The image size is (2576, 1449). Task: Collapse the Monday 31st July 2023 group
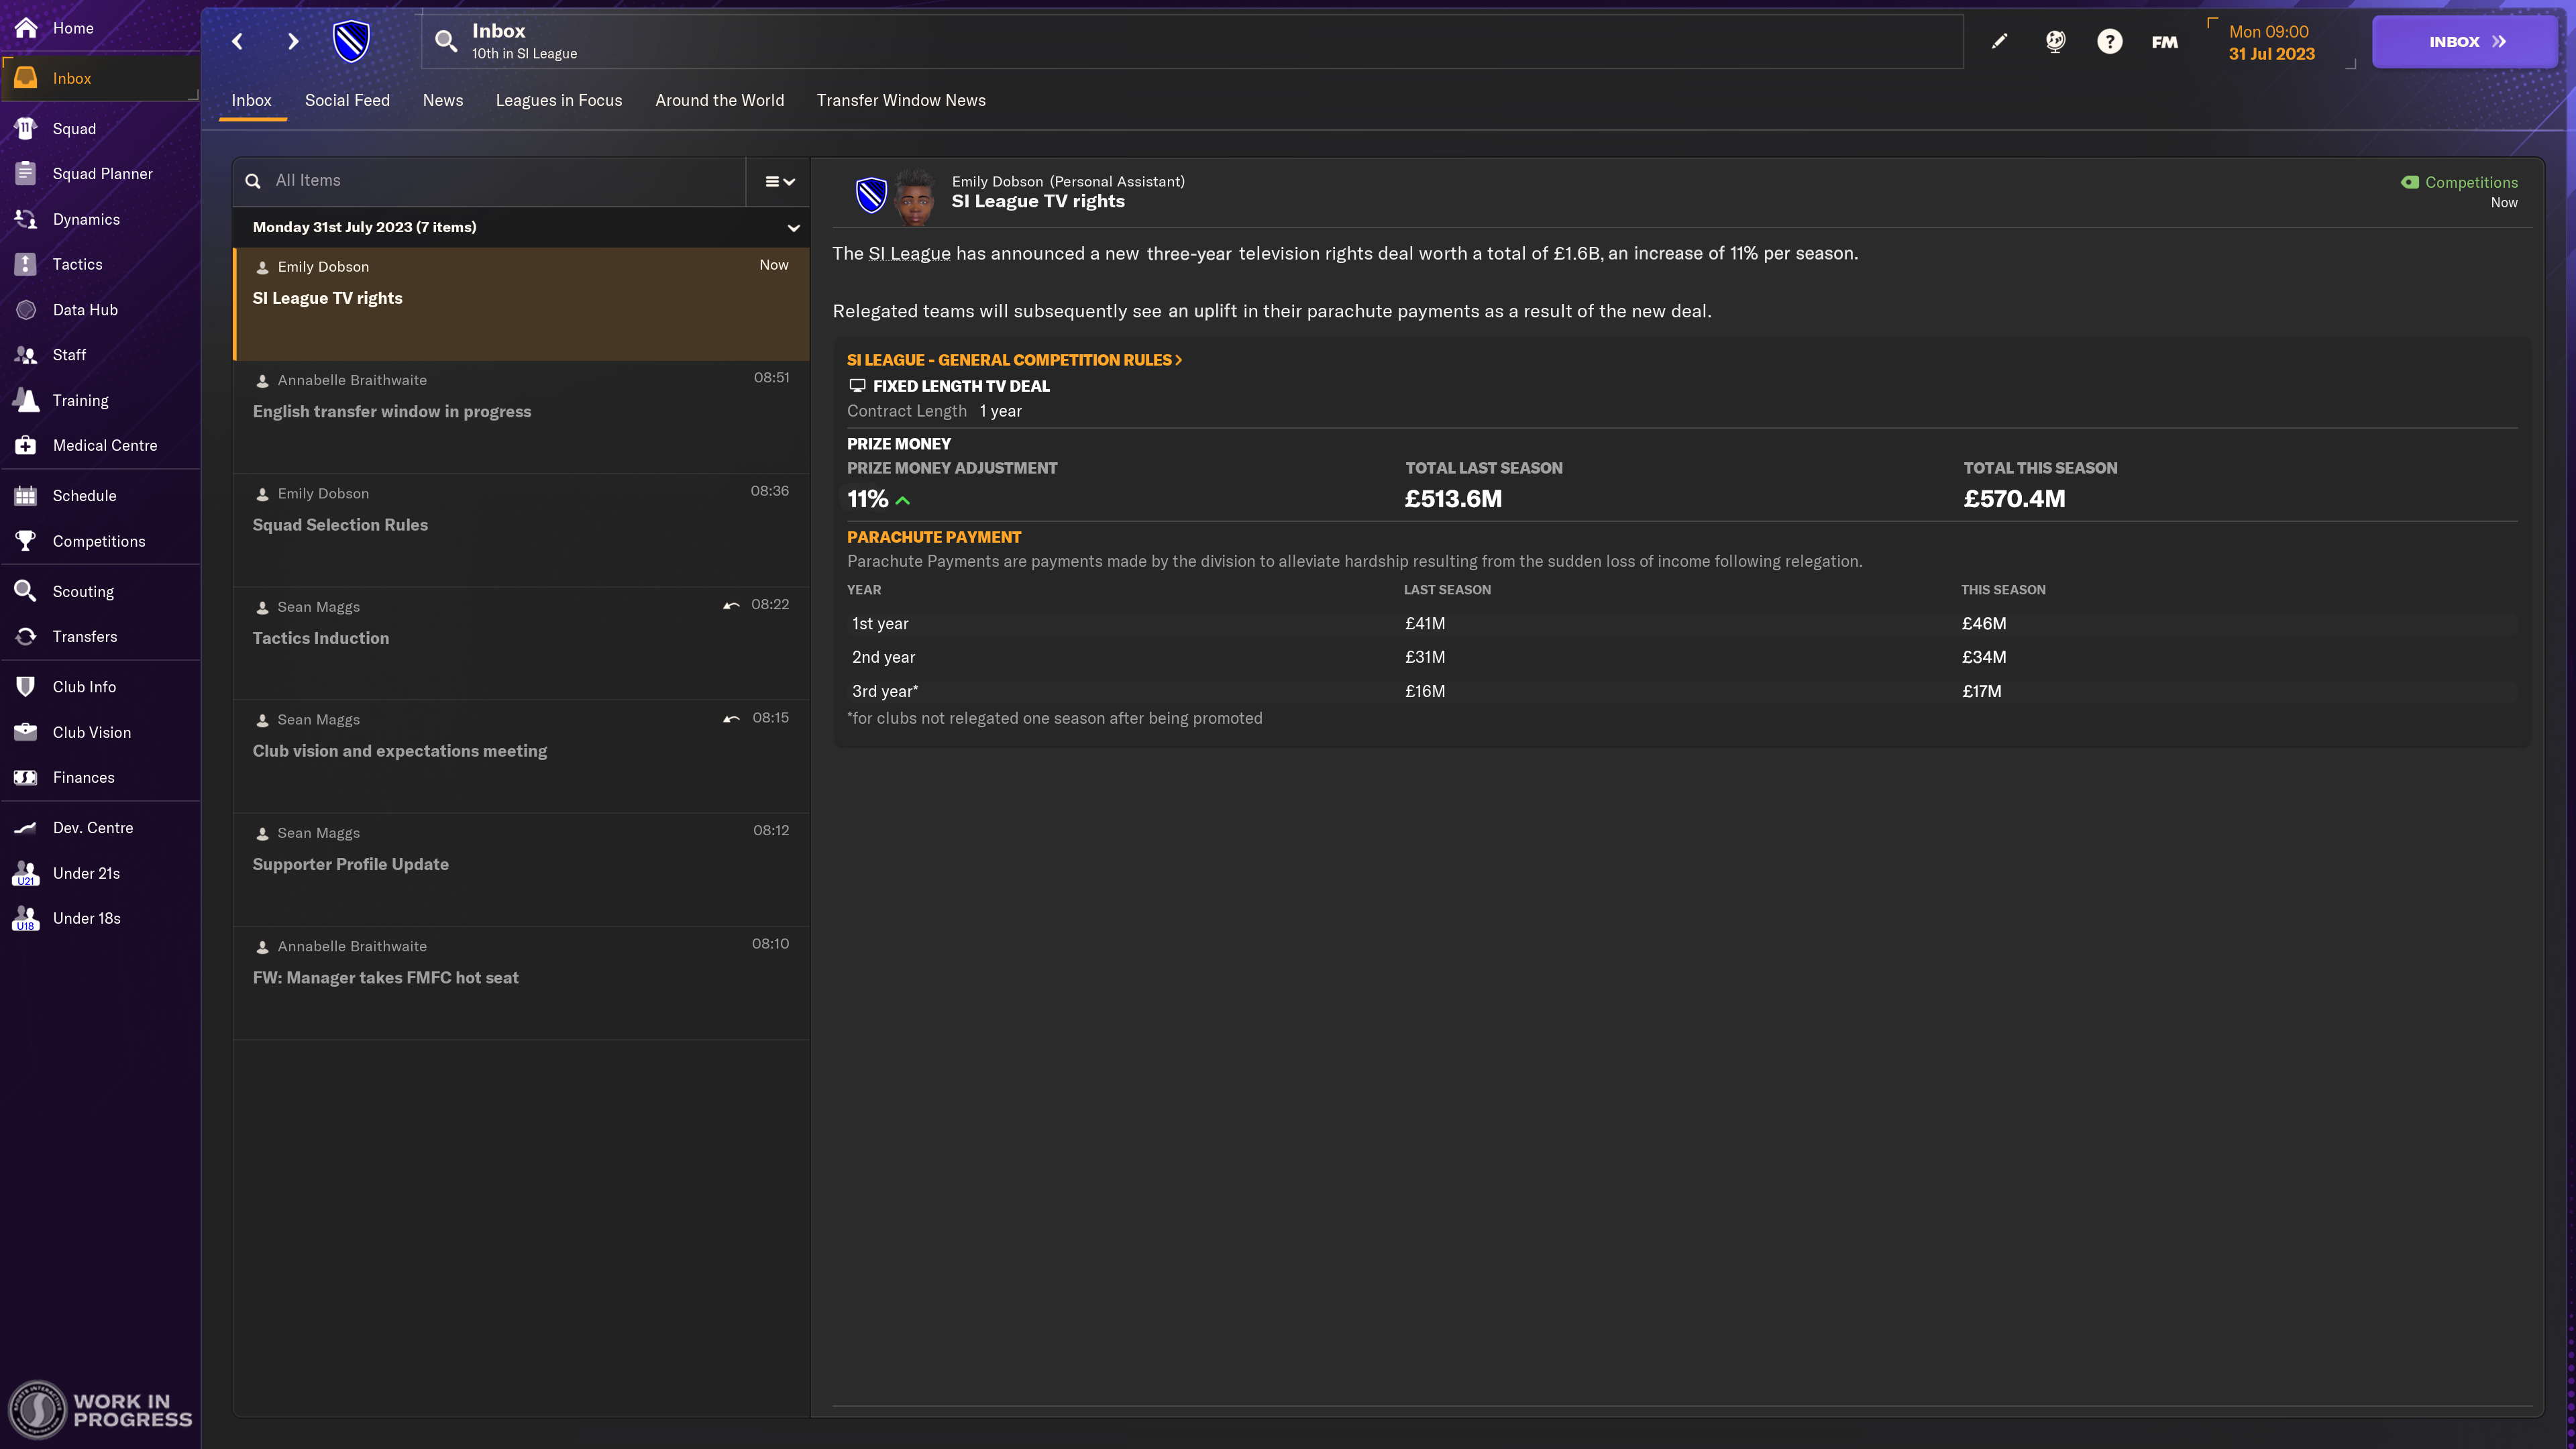point(793,228)
